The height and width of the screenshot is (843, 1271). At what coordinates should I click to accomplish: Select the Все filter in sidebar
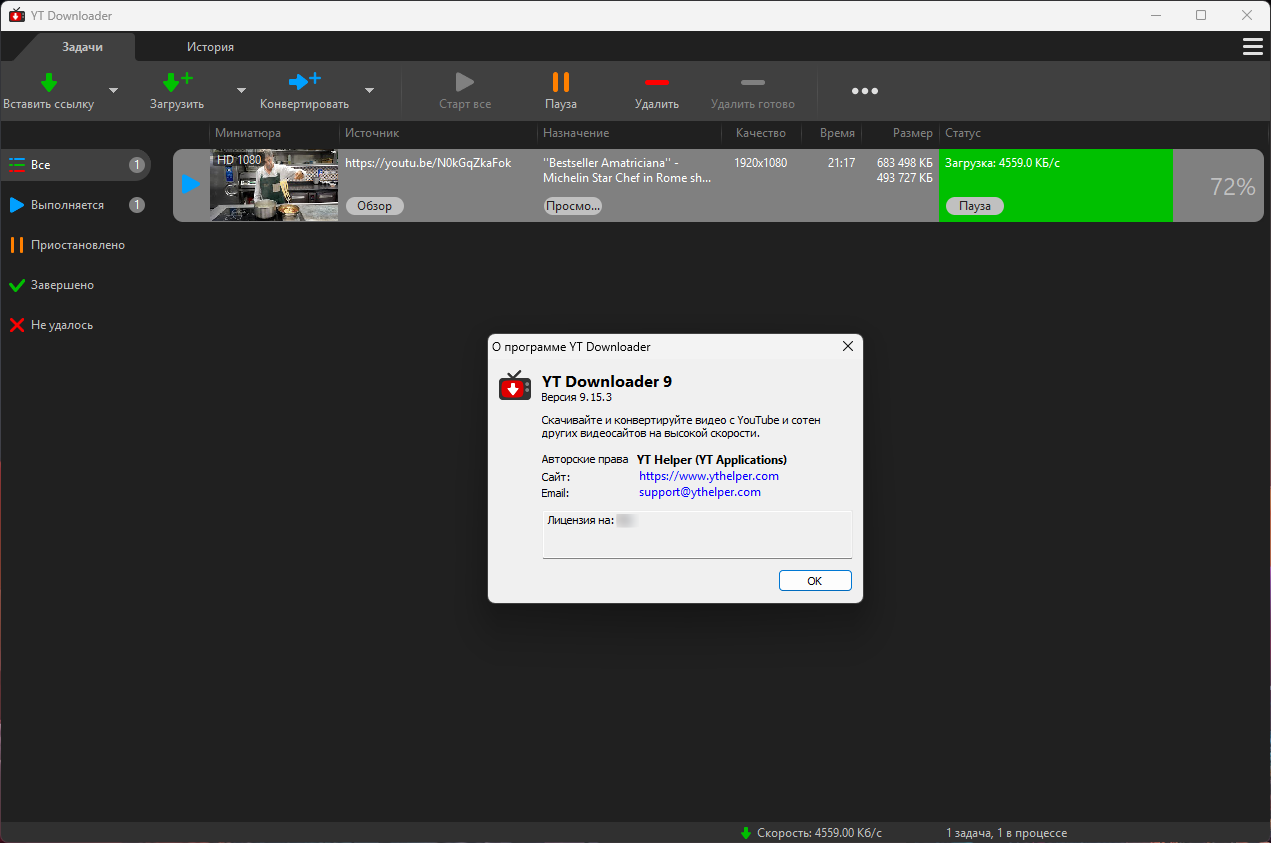coord(76,165)
